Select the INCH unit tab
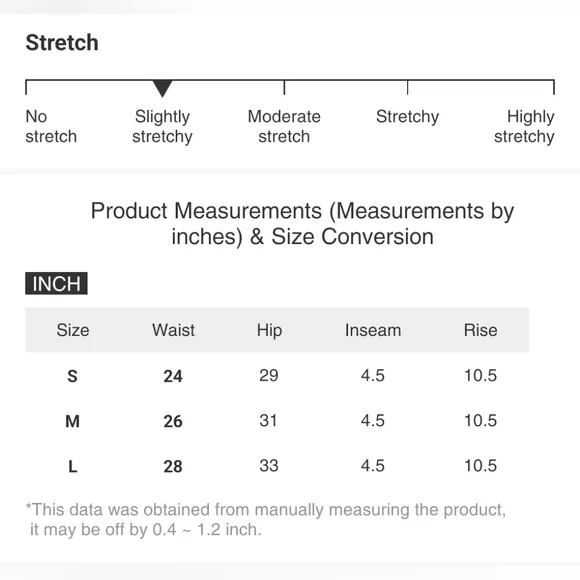580x580 pixels. click(x=56, y=283)
